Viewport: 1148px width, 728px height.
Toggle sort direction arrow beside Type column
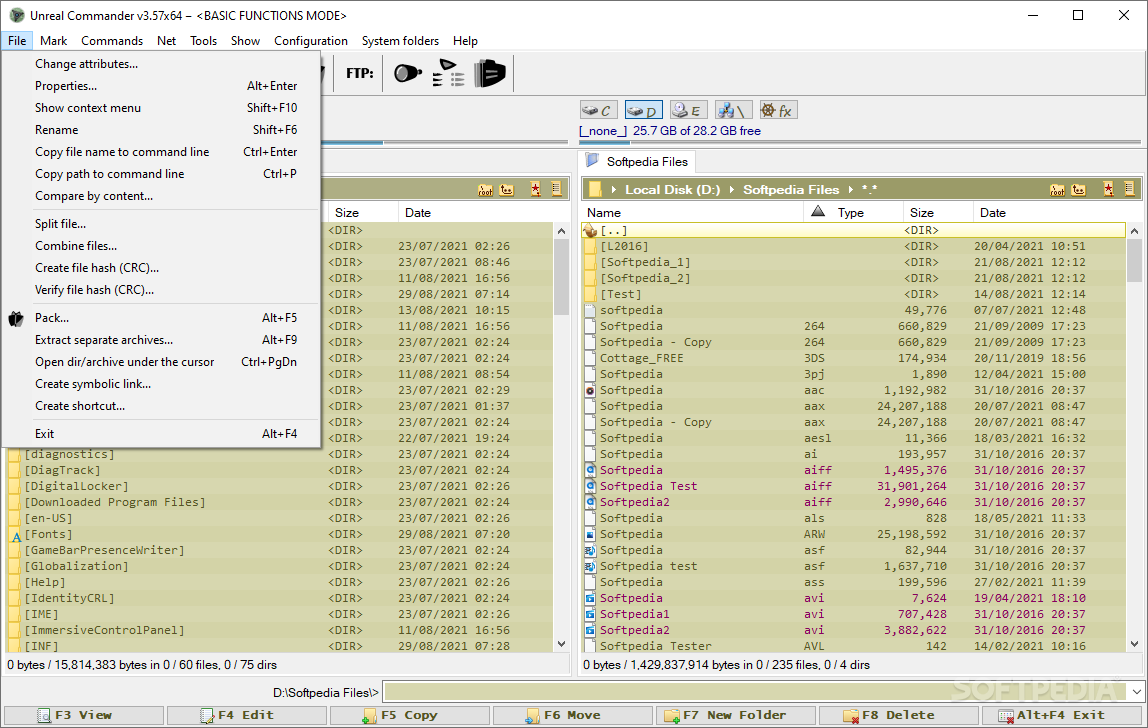pyautogui.click(x=818, y=212)
